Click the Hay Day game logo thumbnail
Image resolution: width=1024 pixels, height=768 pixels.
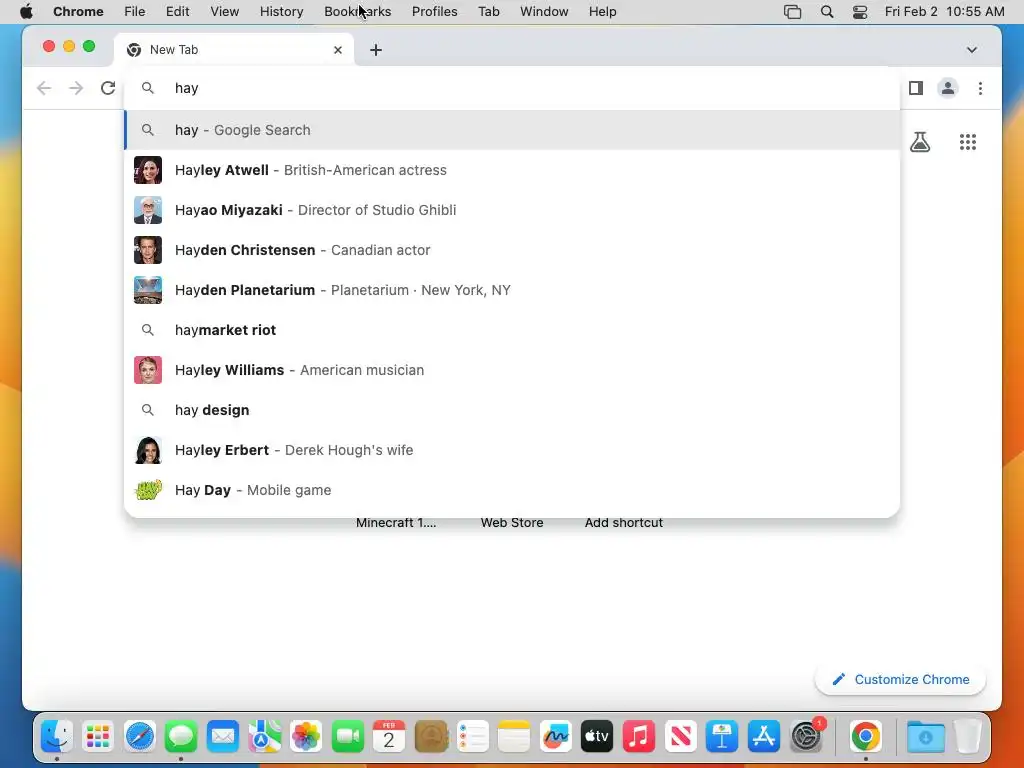click(148, 490)
